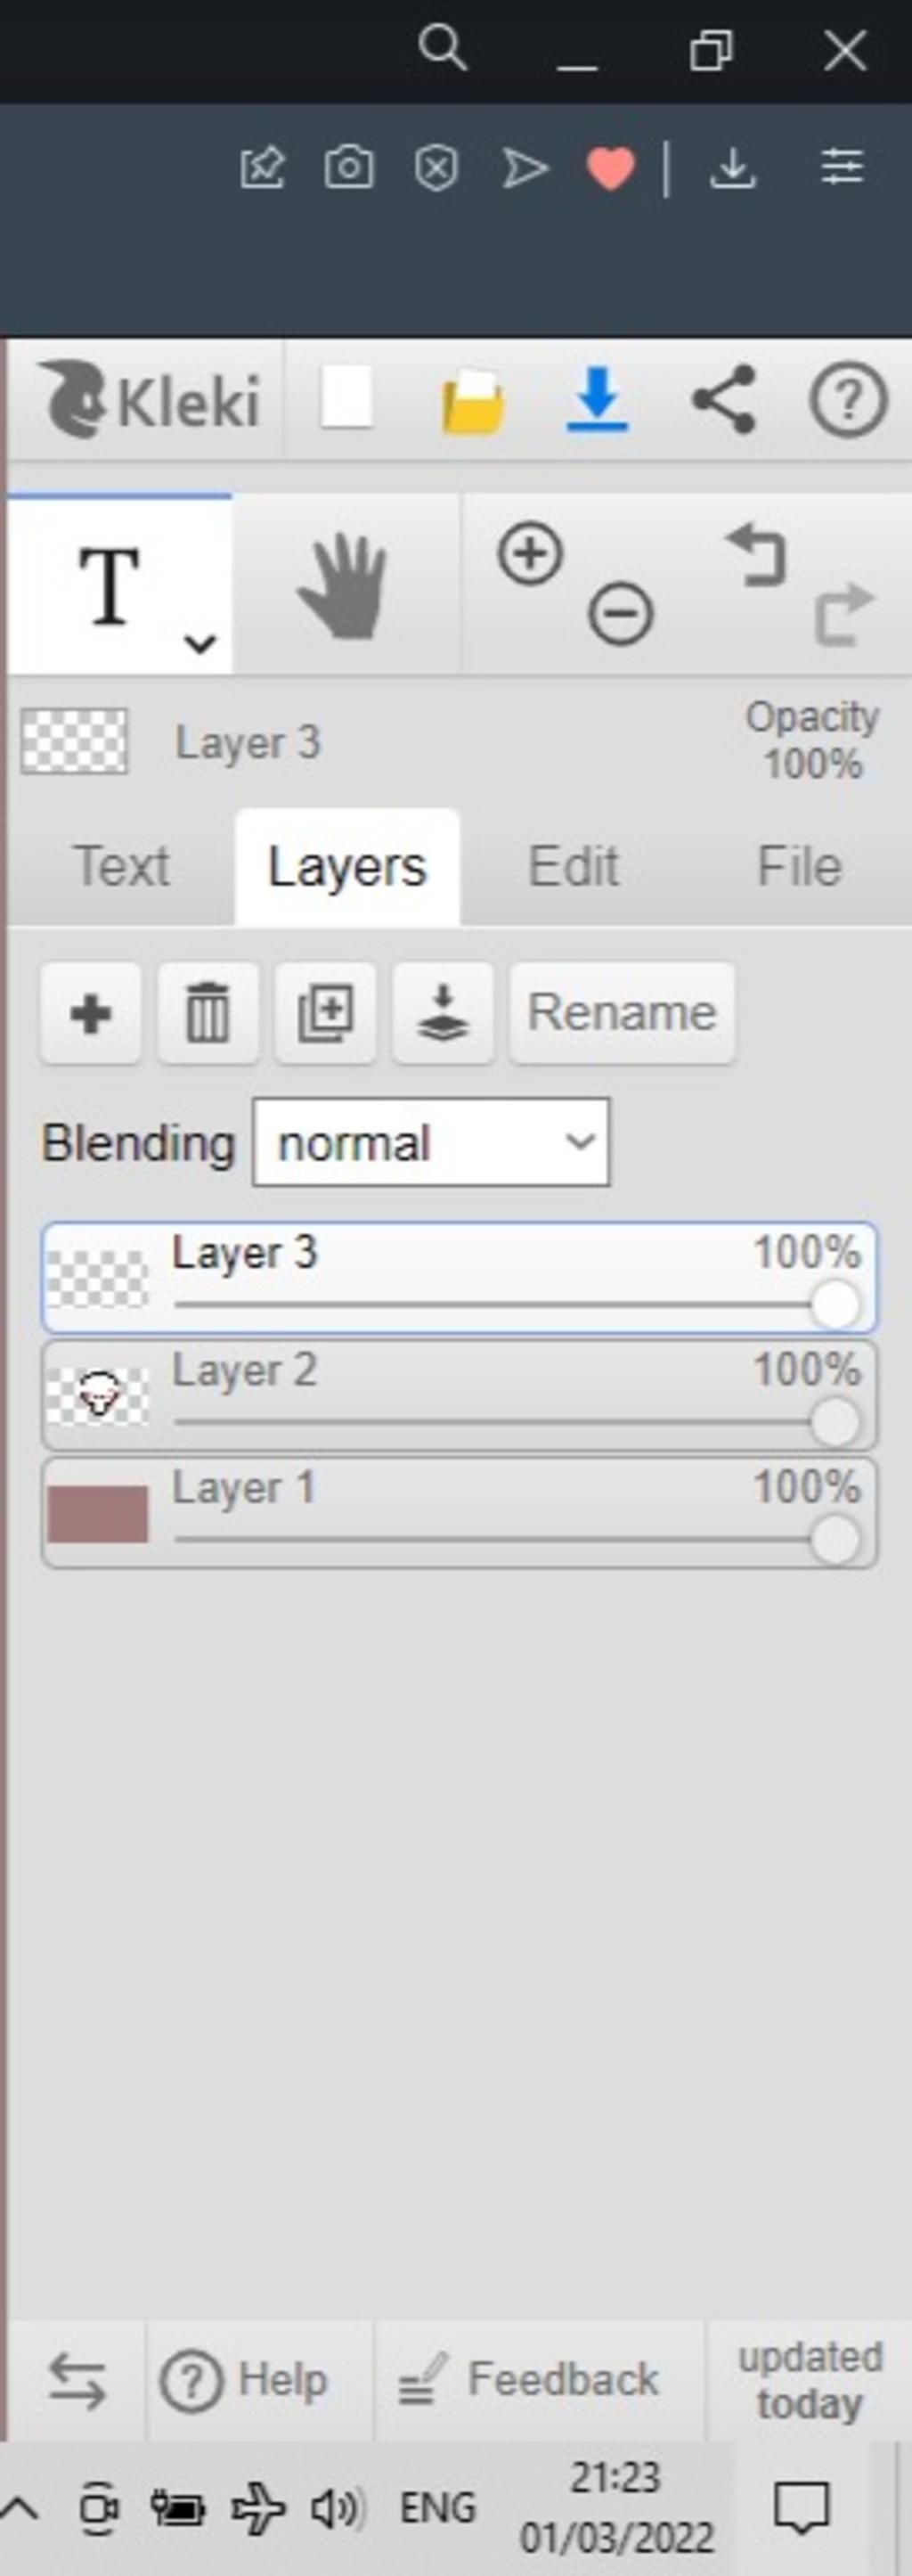The height and width of the screenshot is (2576, 912).
Task: Delete layer using the trash icon
Action: coord(208,1013)
